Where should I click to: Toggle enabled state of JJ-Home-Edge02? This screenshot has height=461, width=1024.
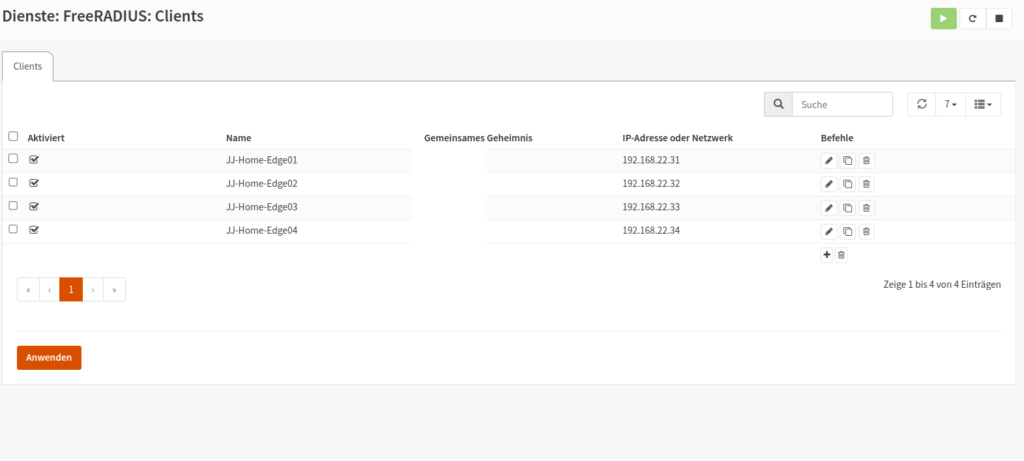[x=34, y=183]
